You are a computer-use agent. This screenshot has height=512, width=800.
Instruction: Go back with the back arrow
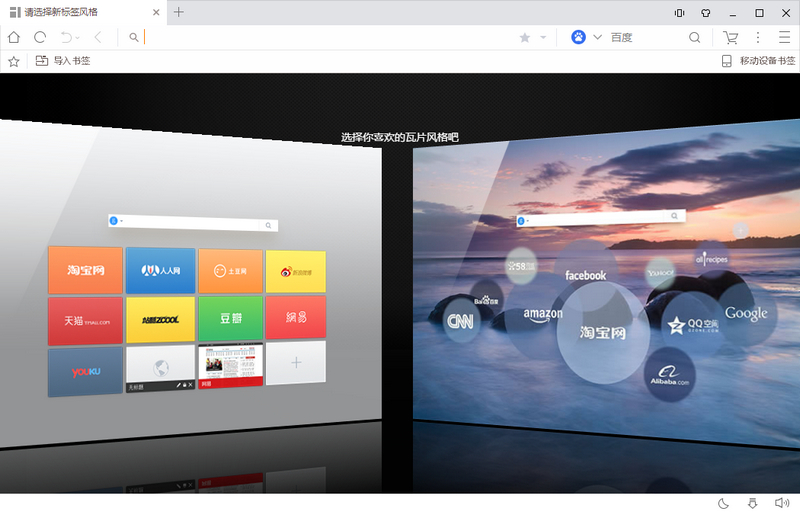pyautogui.click(x=98, y=37)
